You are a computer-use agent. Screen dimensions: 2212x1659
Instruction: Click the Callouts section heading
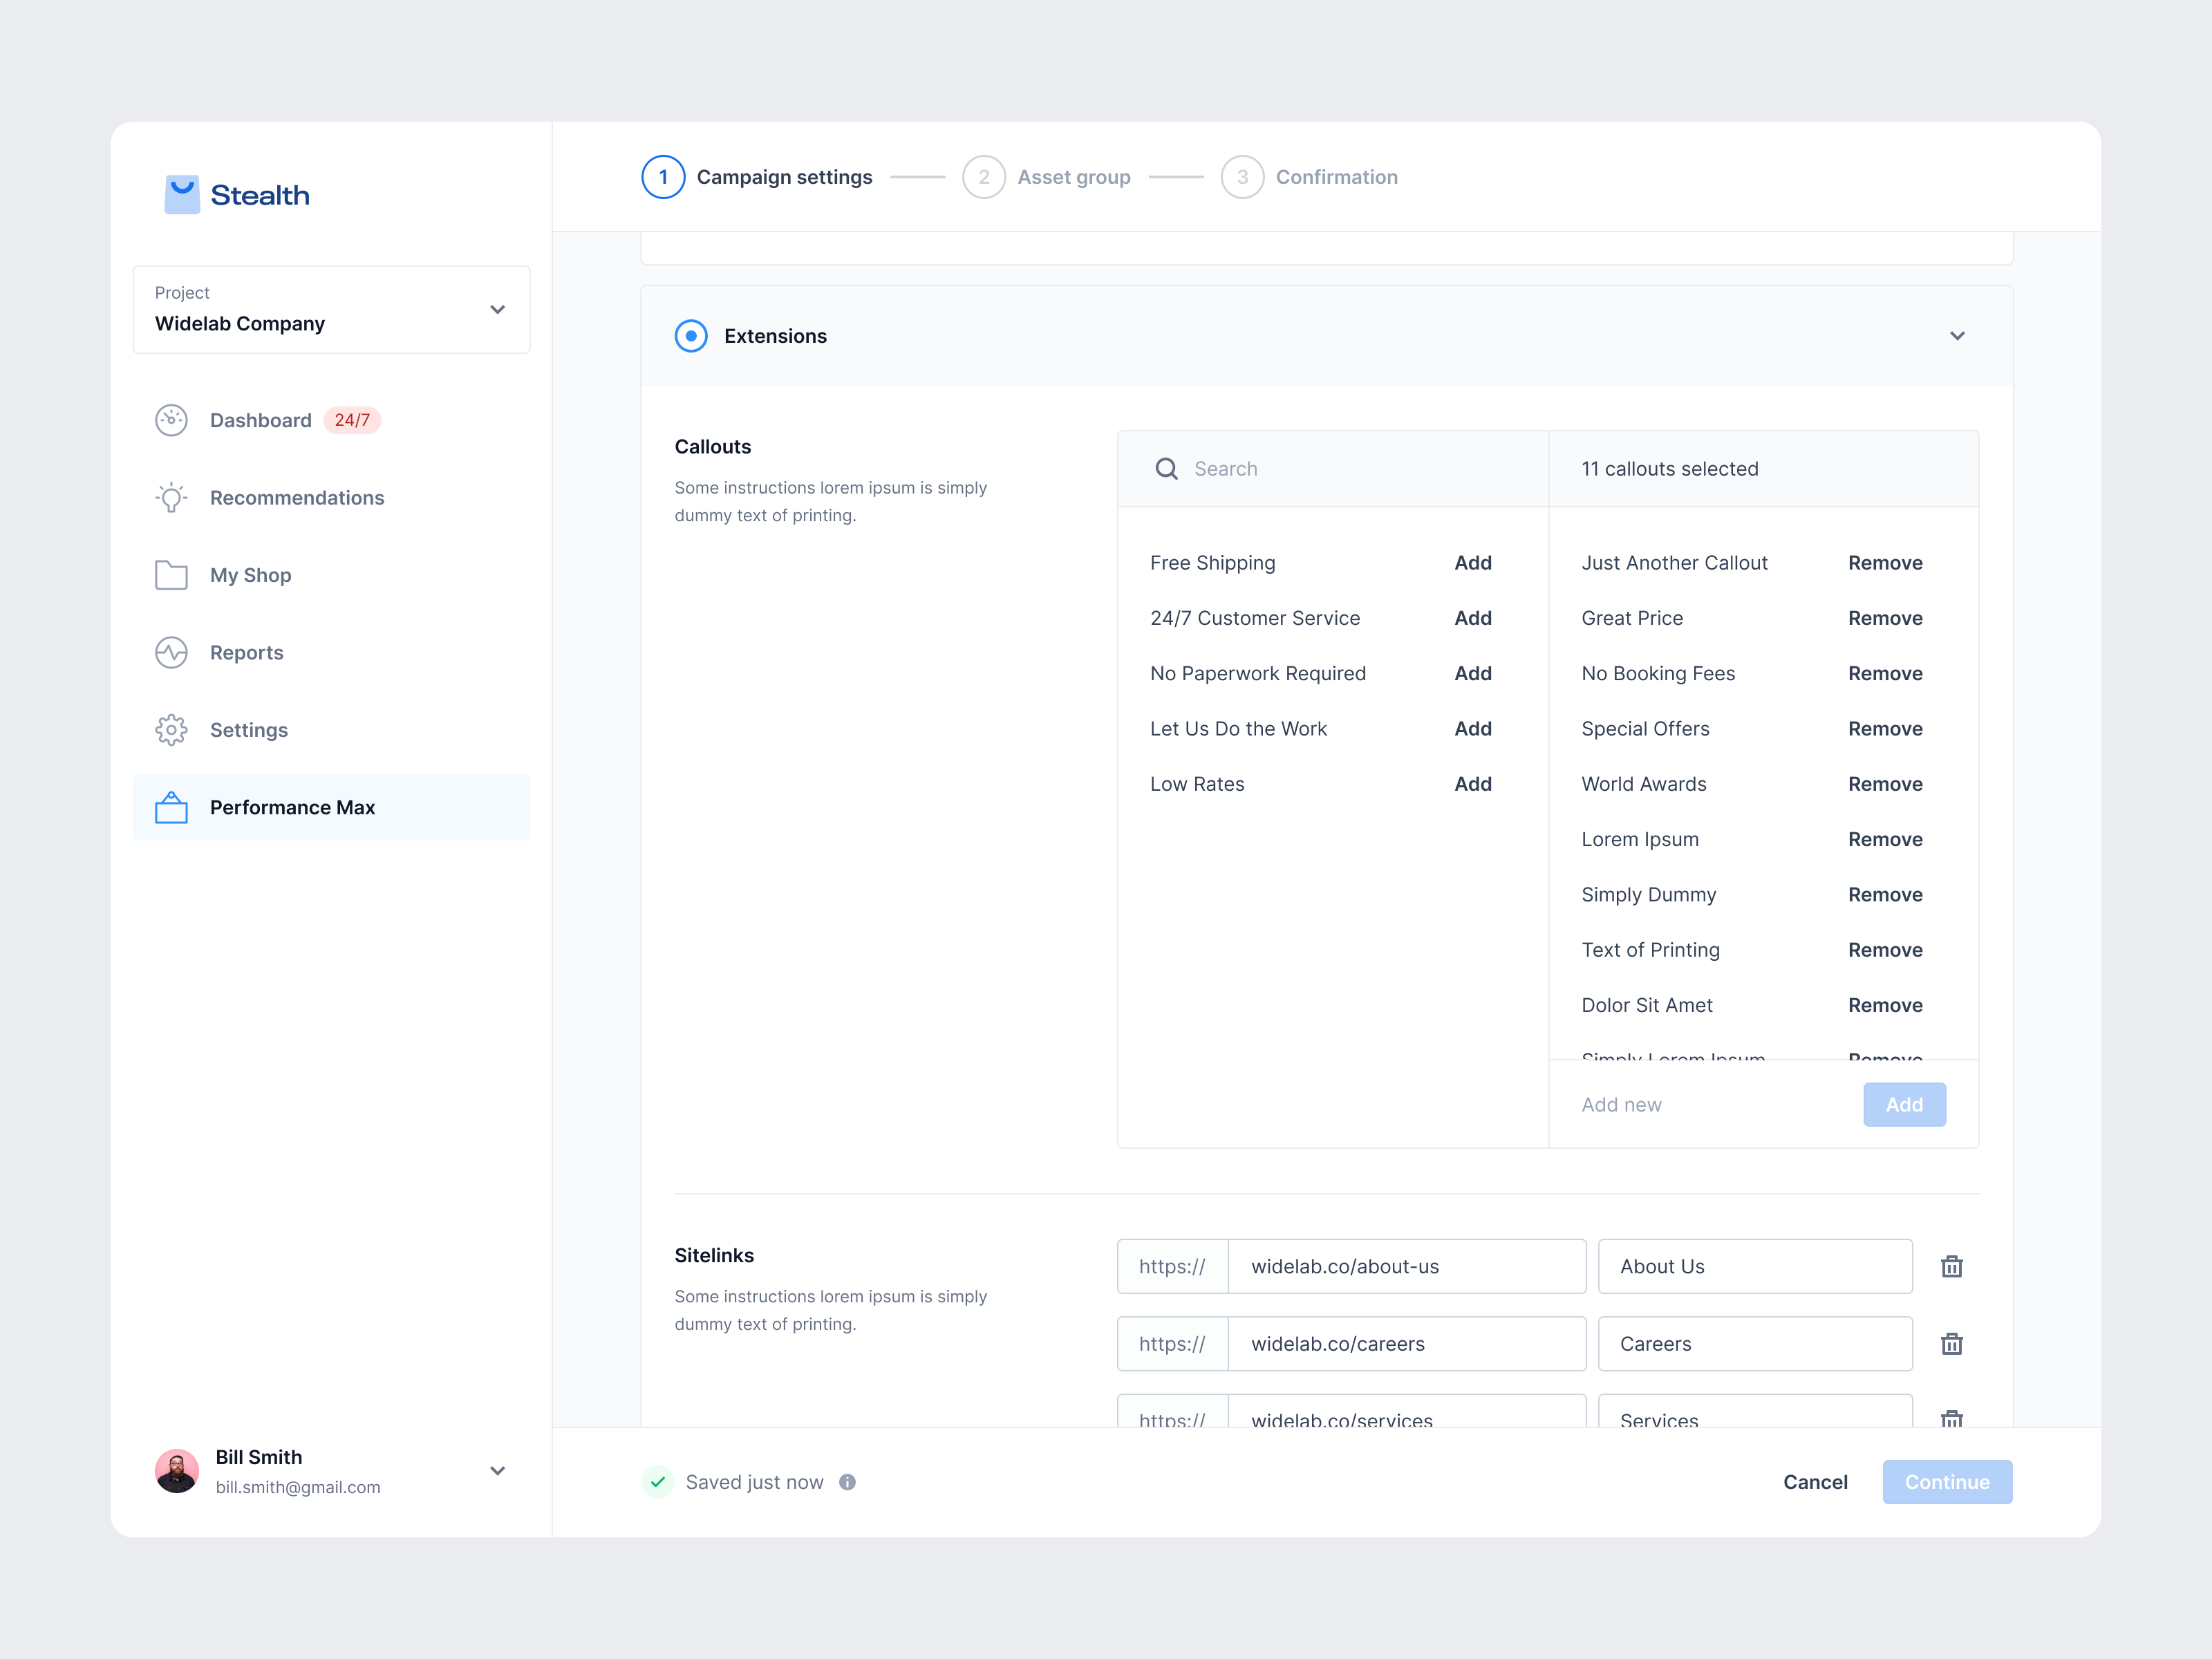point(712,447)
